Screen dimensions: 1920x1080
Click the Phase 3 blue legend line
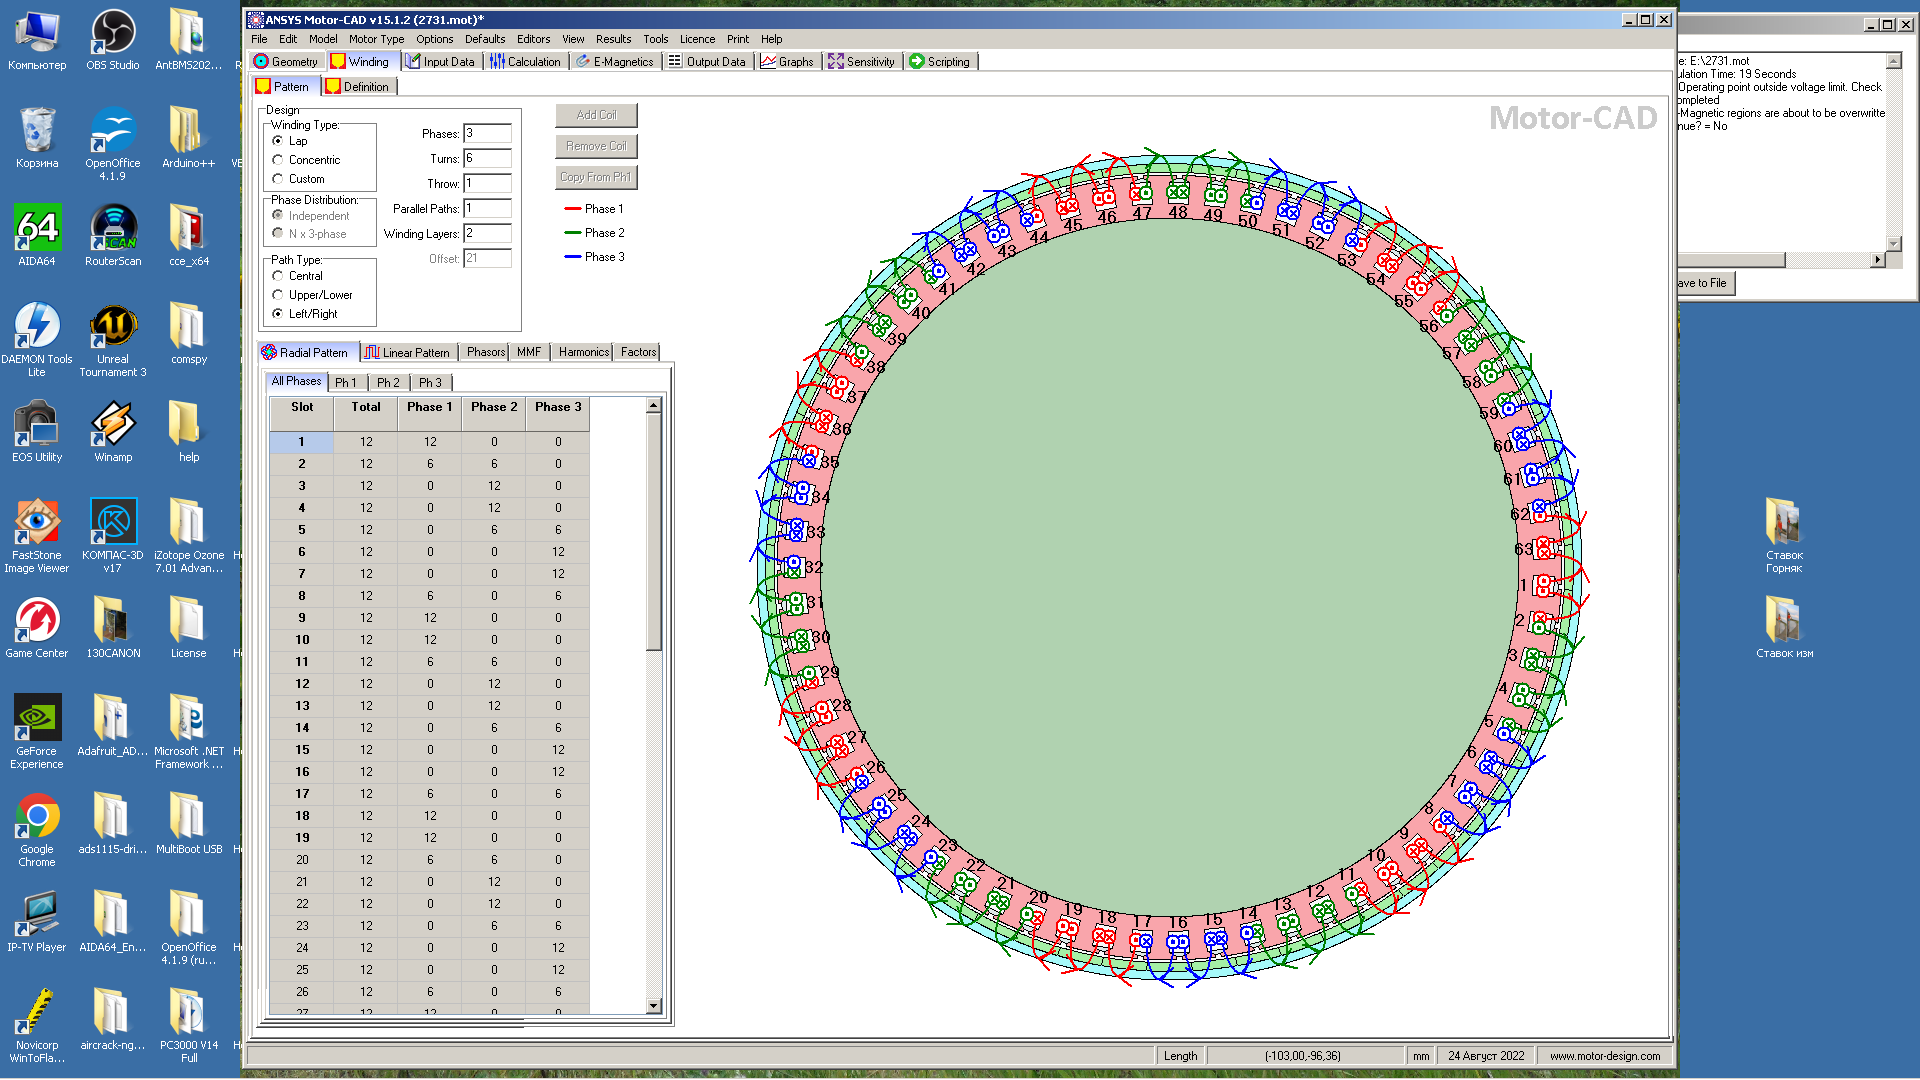coord(573,257)
